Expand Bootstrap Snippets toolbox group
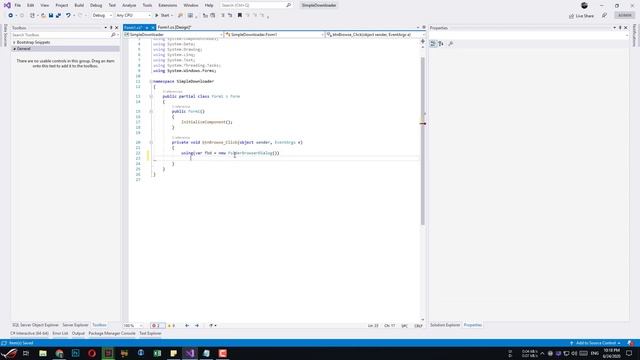The image size is (640, 360). [14, 42]
